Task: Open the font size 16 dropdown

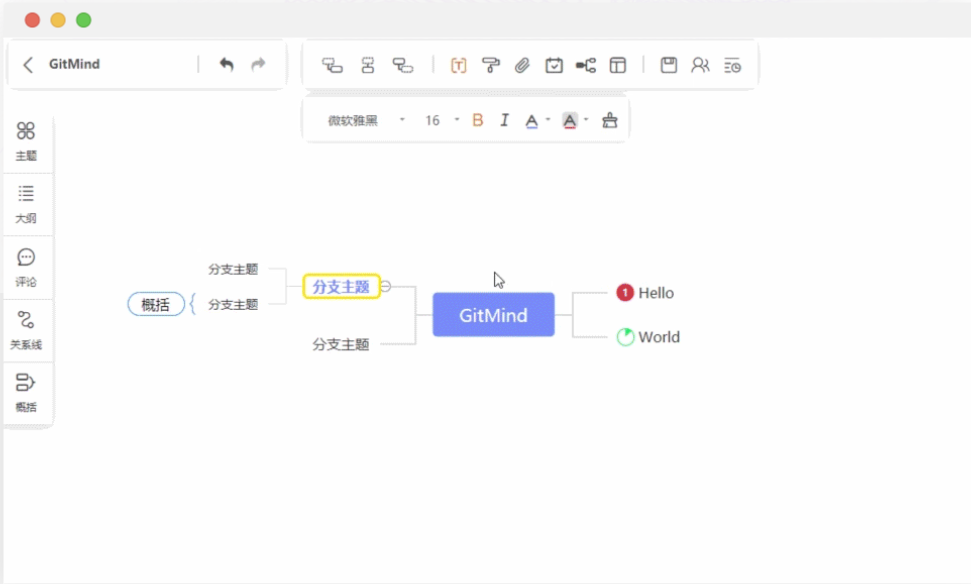Action: [442, 120]
